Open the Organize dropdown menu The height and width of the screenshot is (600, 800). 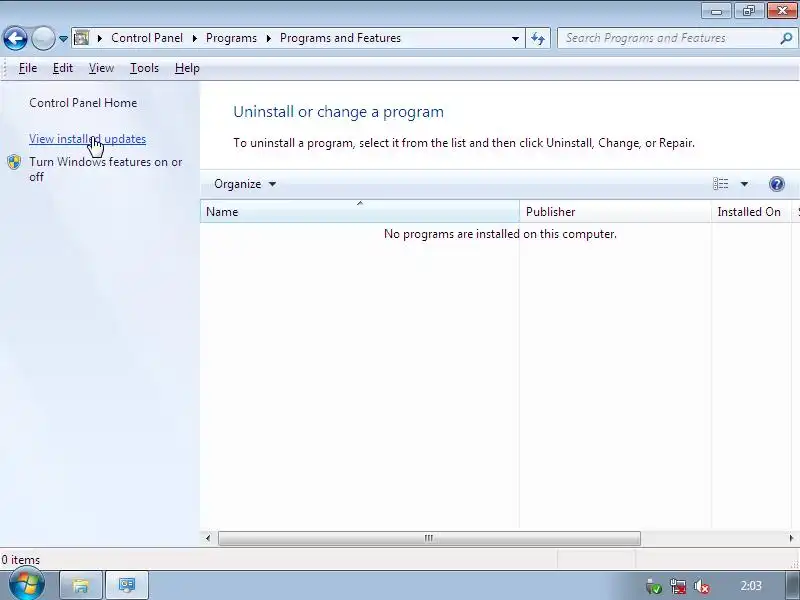coord(245,184)
